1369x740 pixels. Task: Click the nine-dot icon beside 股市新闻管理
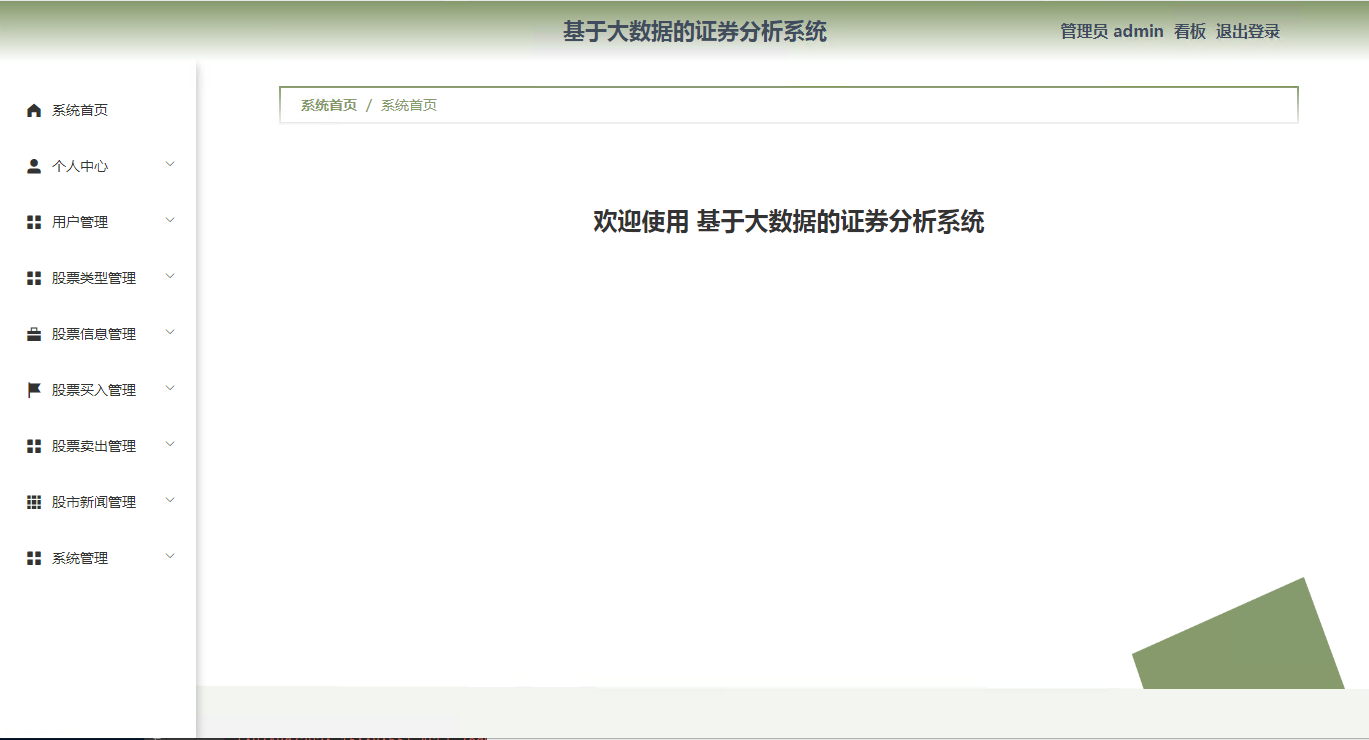click(x=34, y=503)
